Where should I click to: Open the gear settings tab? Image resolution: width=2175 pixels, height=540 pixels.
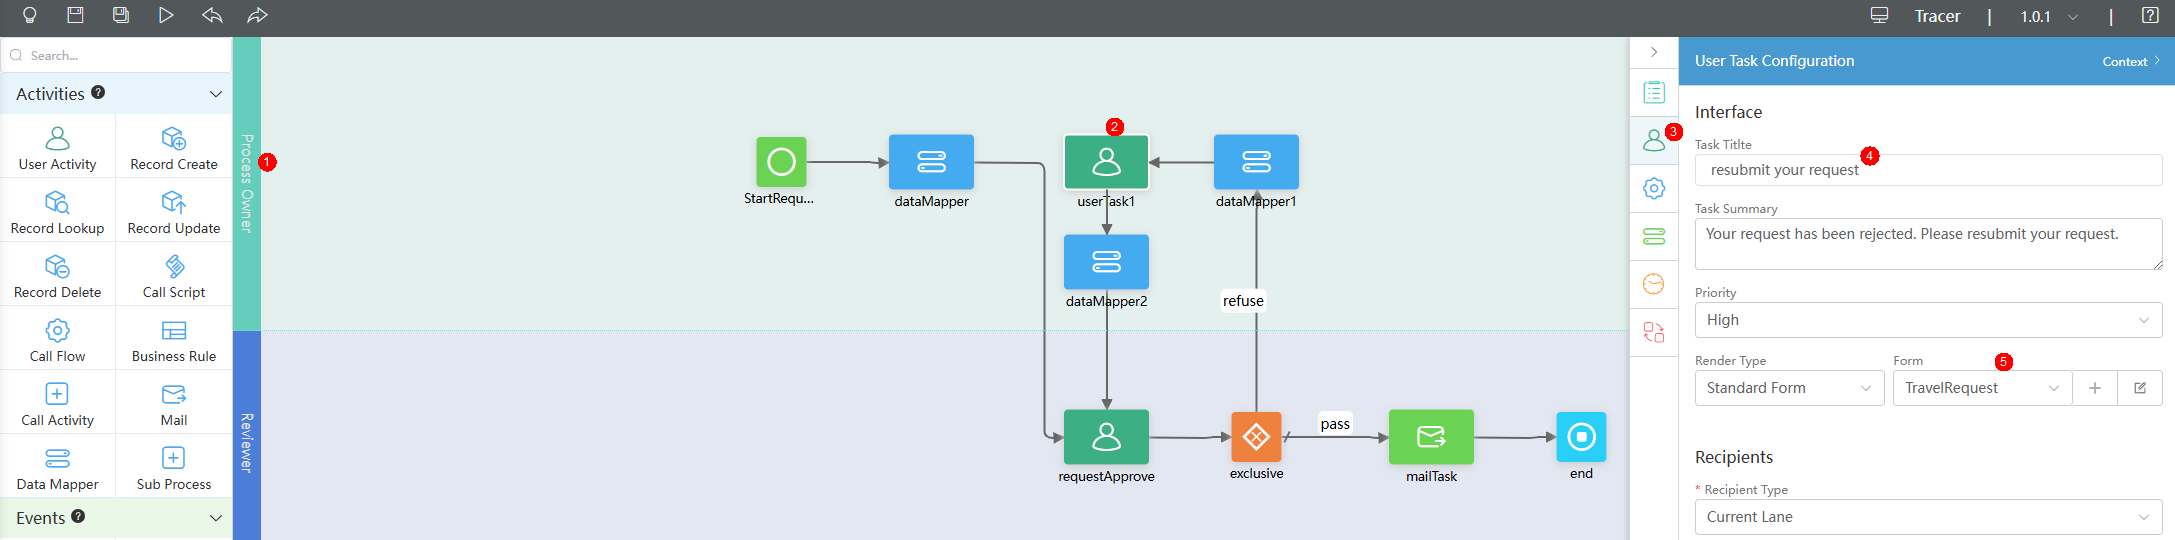pos(1654,188)
